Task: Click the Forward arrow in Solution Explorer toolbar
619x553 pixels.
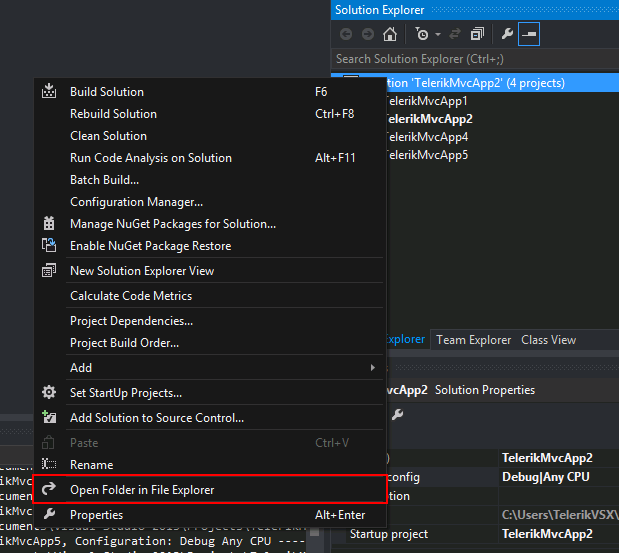Action: coord(368,34)
